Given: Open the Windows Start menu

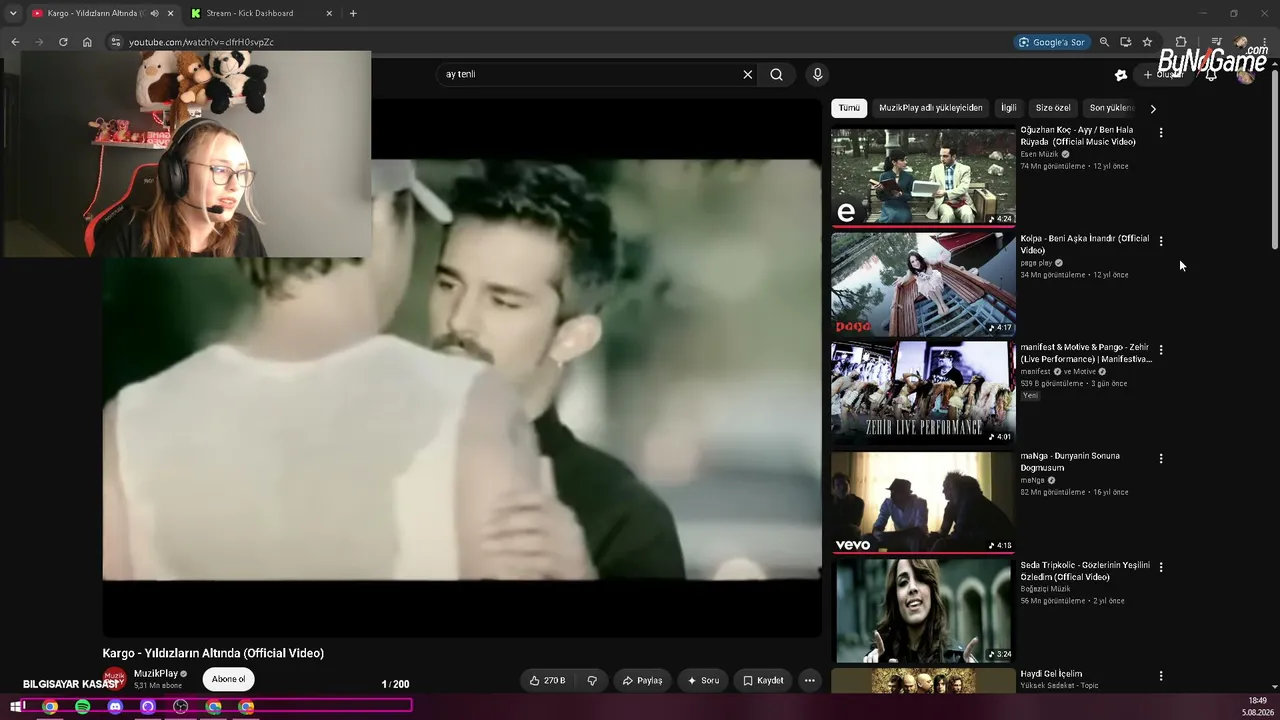Looking at the screenshot, I should [x=17, y=707].
